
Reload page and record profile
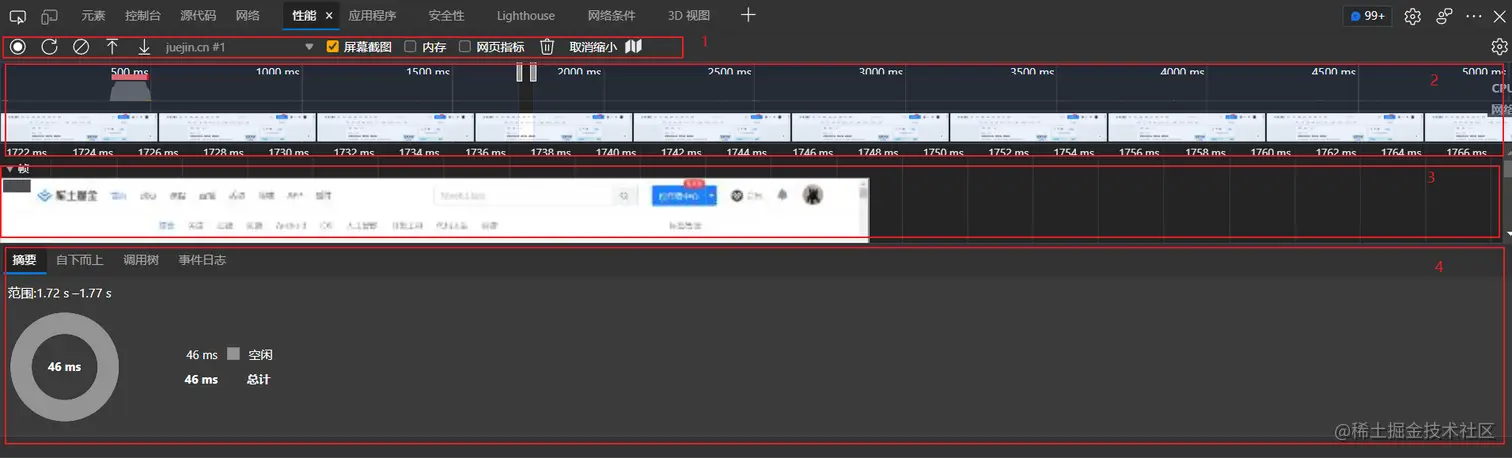click(49, 47)
